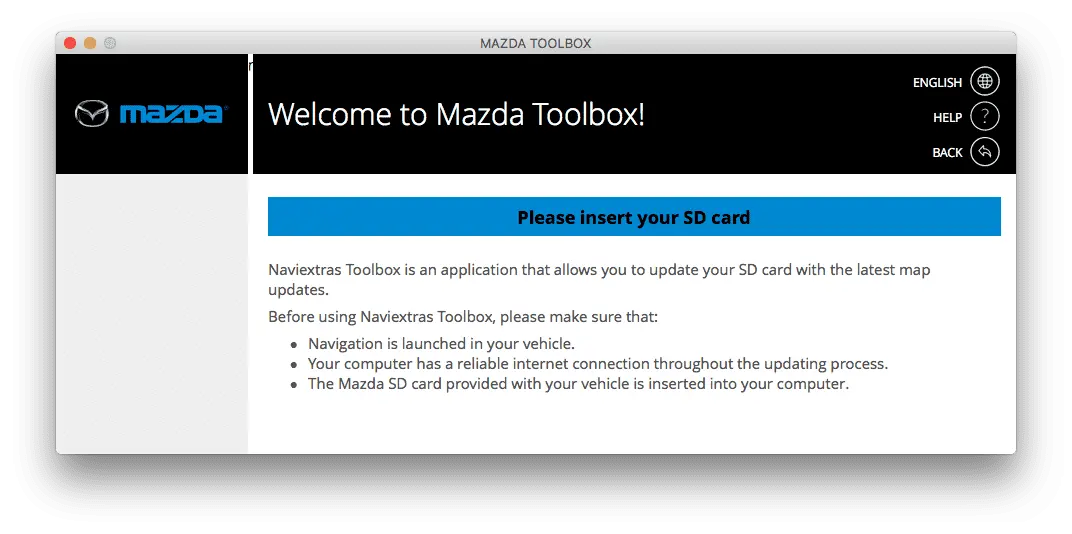Click the HELP text label
The height and width of the screenshot is (534, 1072).
(x=948, y=118)
